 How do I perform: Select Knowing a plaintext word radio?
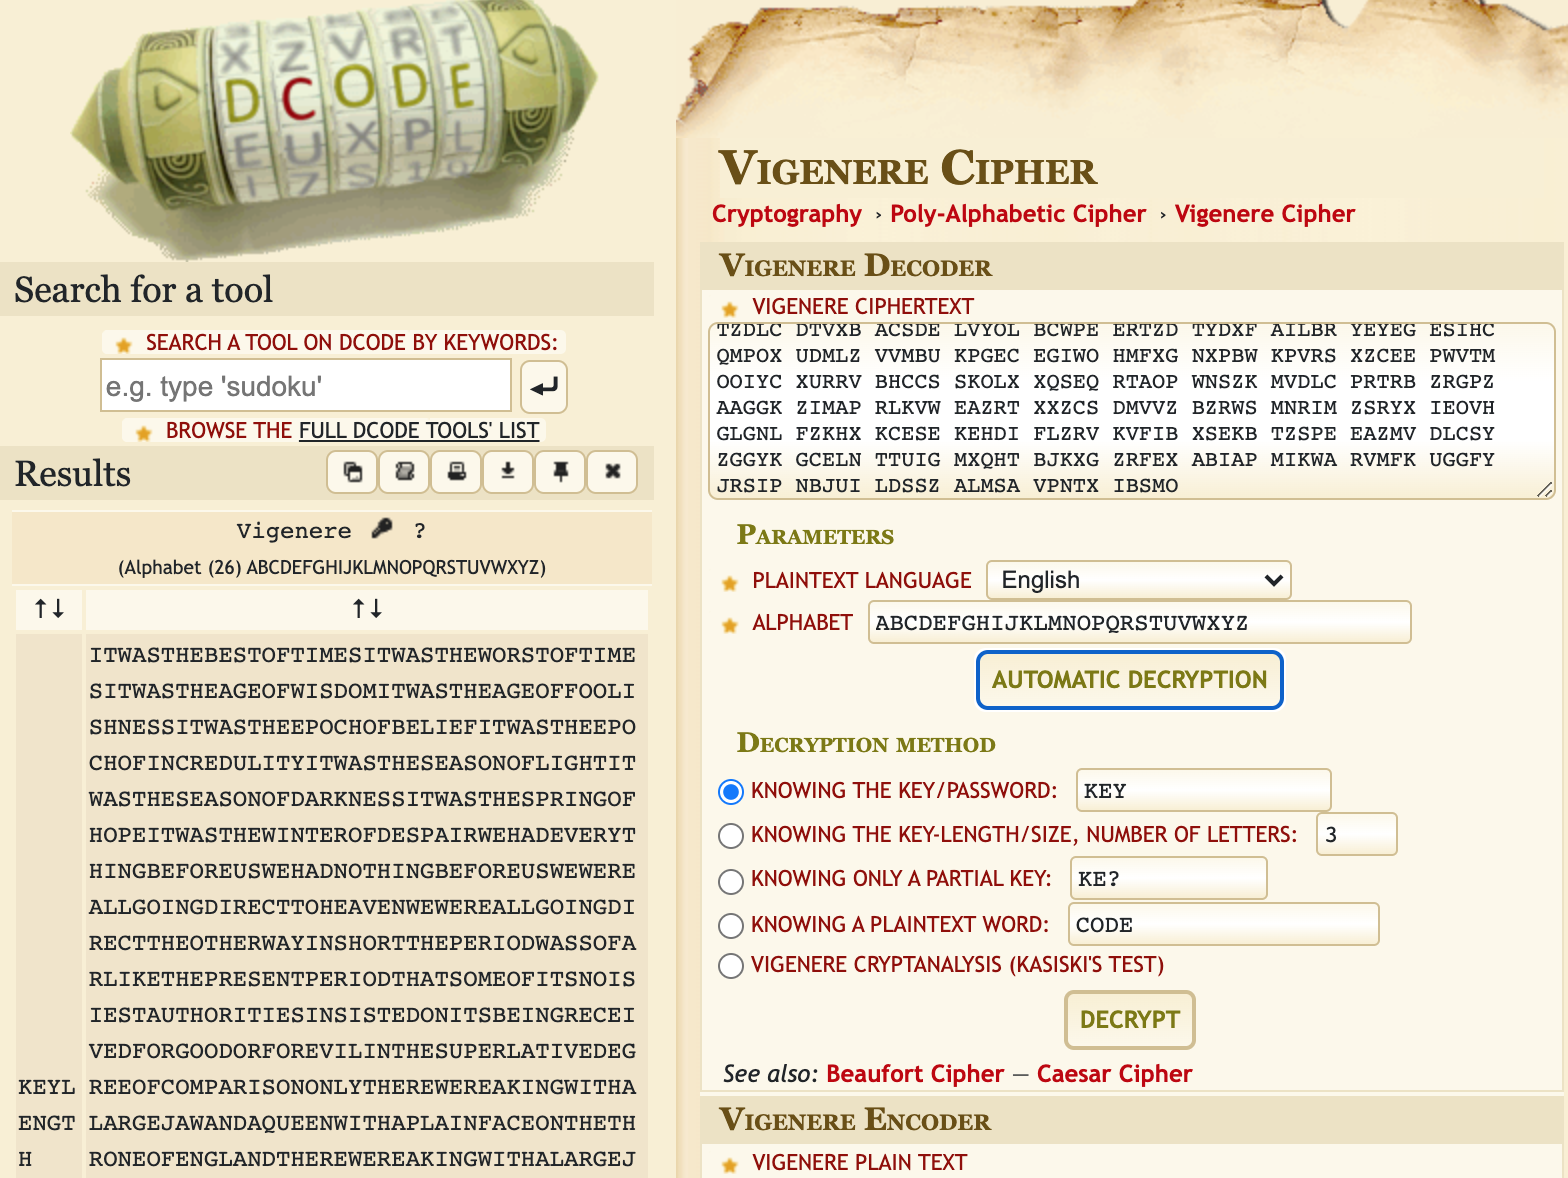731,925
